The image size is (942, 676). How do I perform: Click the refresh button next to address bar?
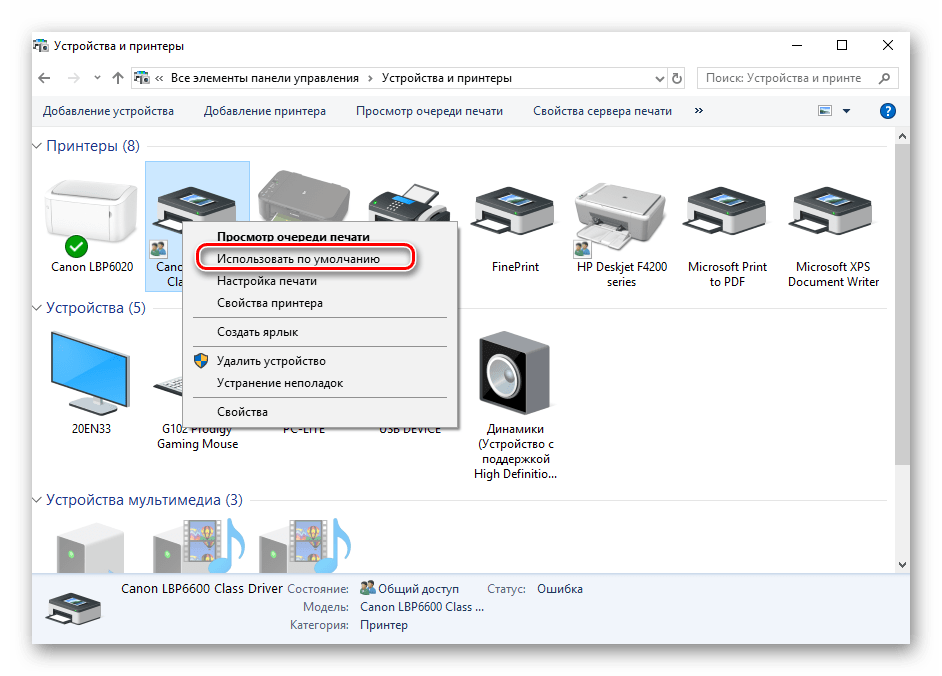pyautogui.click(x=679, y=78)
